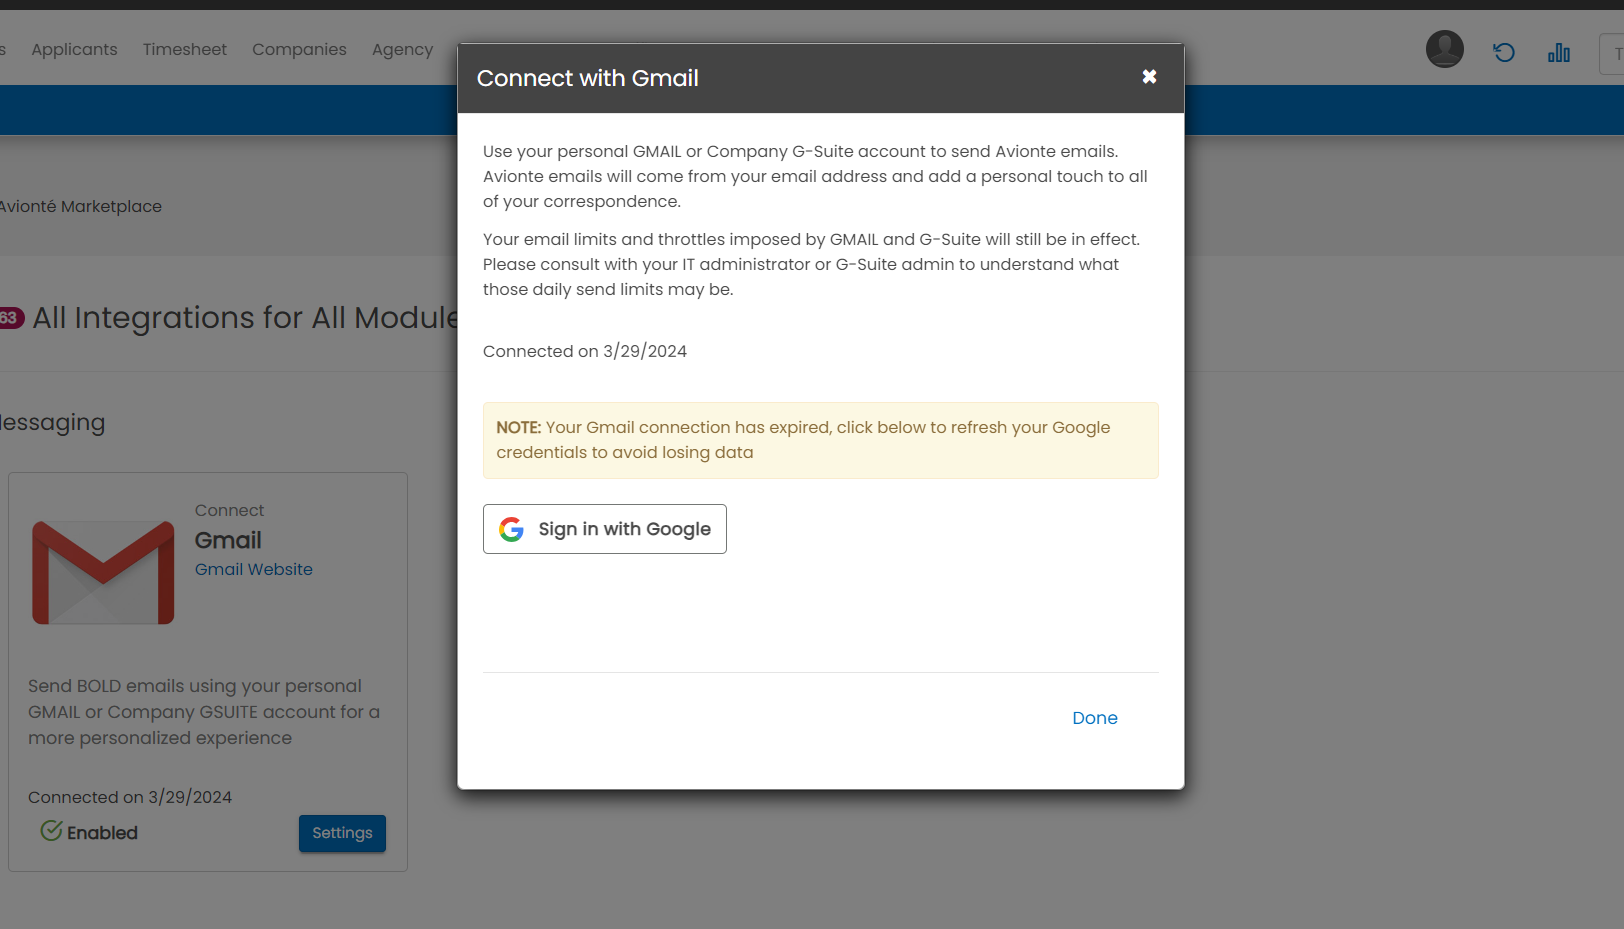1624x929 pixels.
Task: Click the Gmail card title text
Action: (228, 540)
